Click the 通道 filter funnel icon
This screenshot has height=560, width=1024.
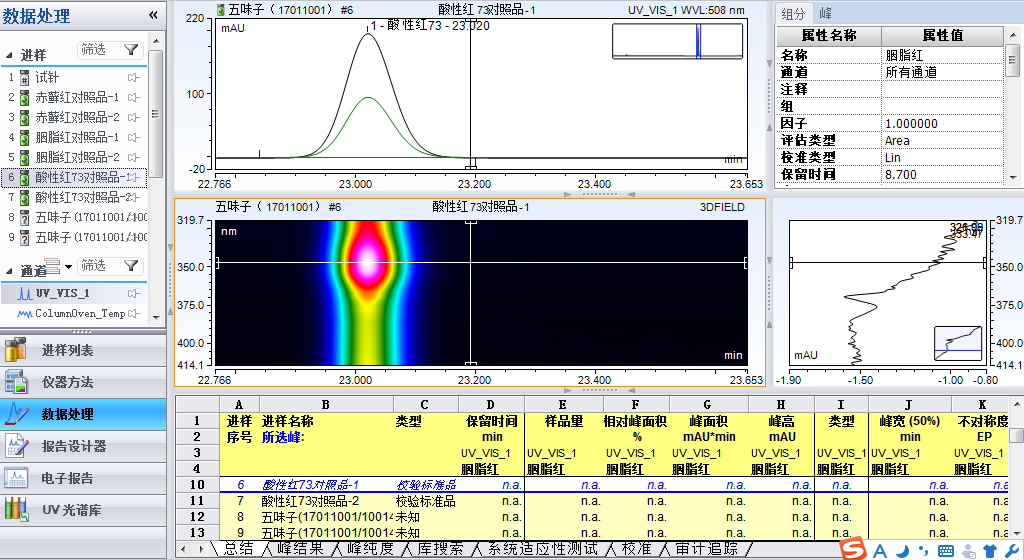coord(131,266)
